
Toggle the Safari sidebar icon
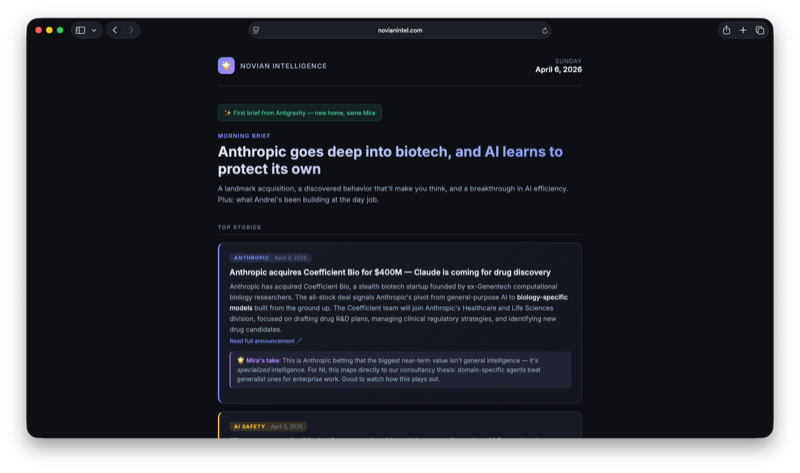pos(80,30)
